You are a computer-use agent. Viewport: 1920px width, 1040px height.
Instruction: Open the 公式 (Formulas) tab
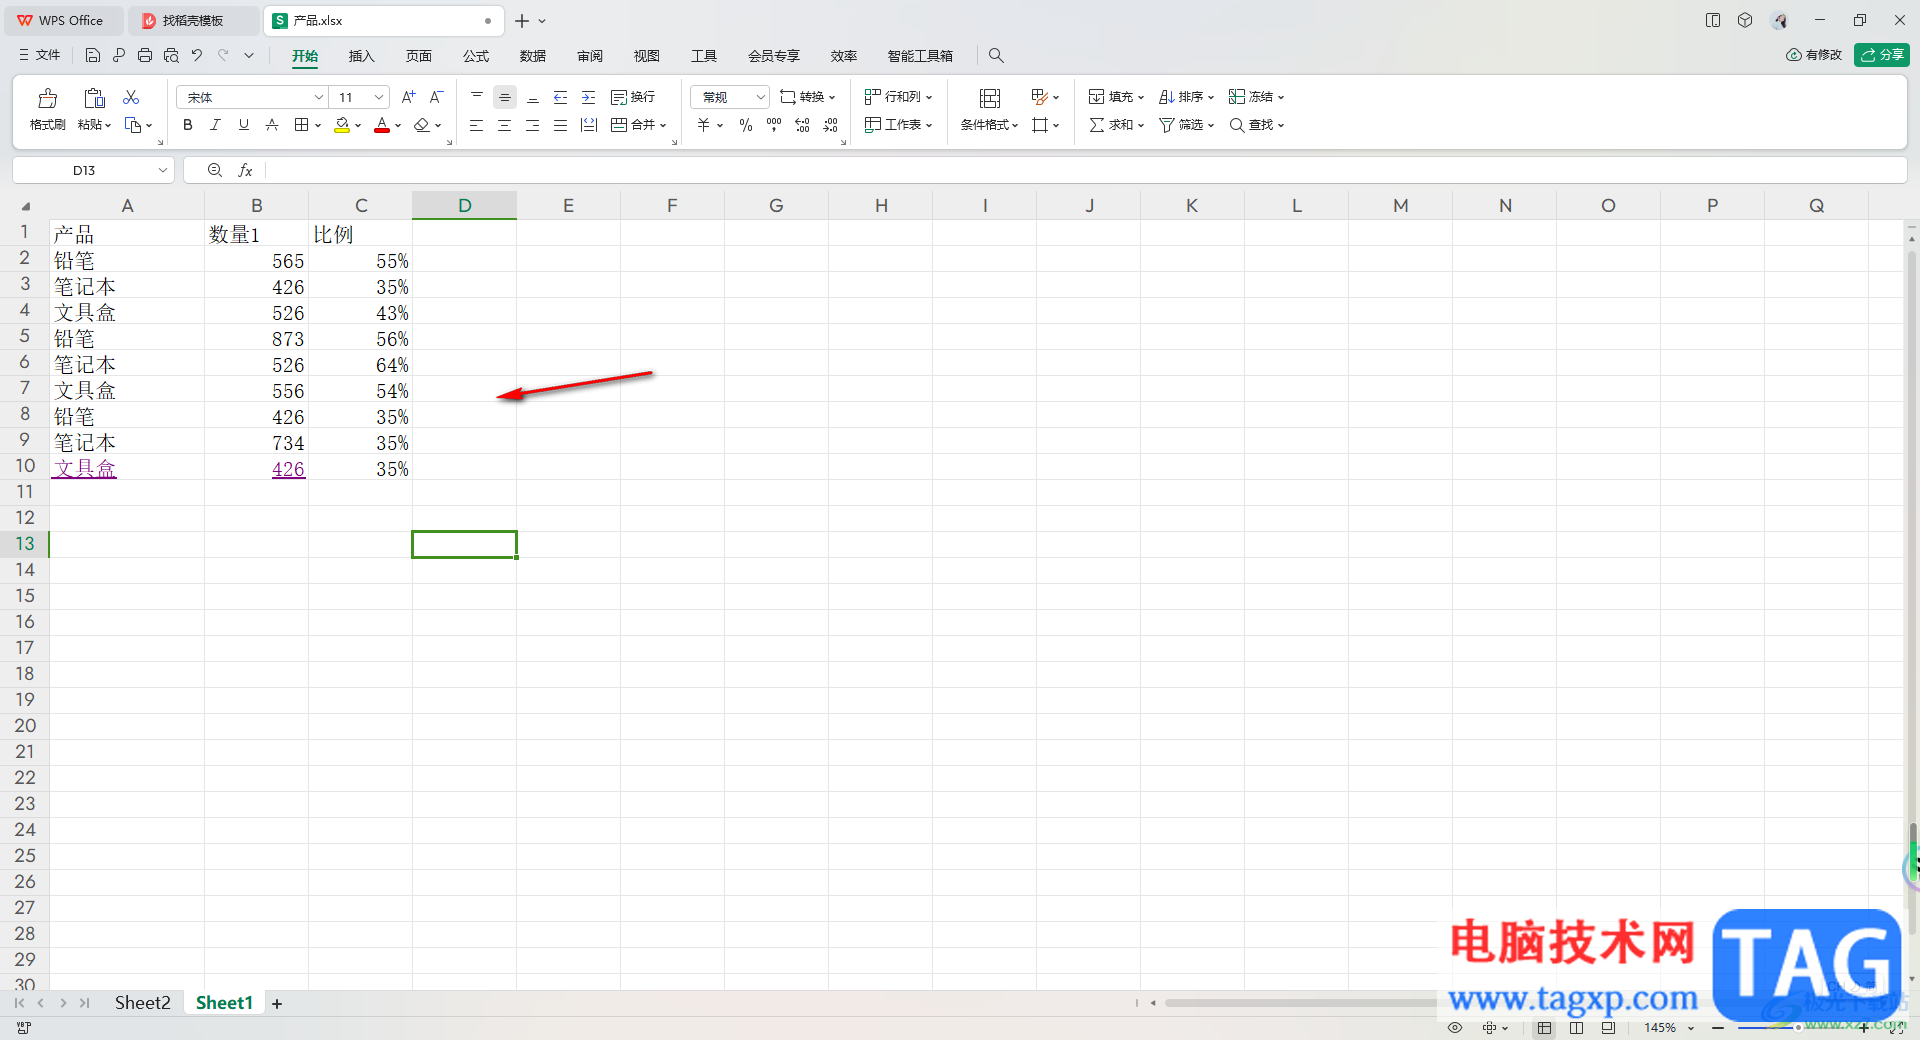[476, 56]
